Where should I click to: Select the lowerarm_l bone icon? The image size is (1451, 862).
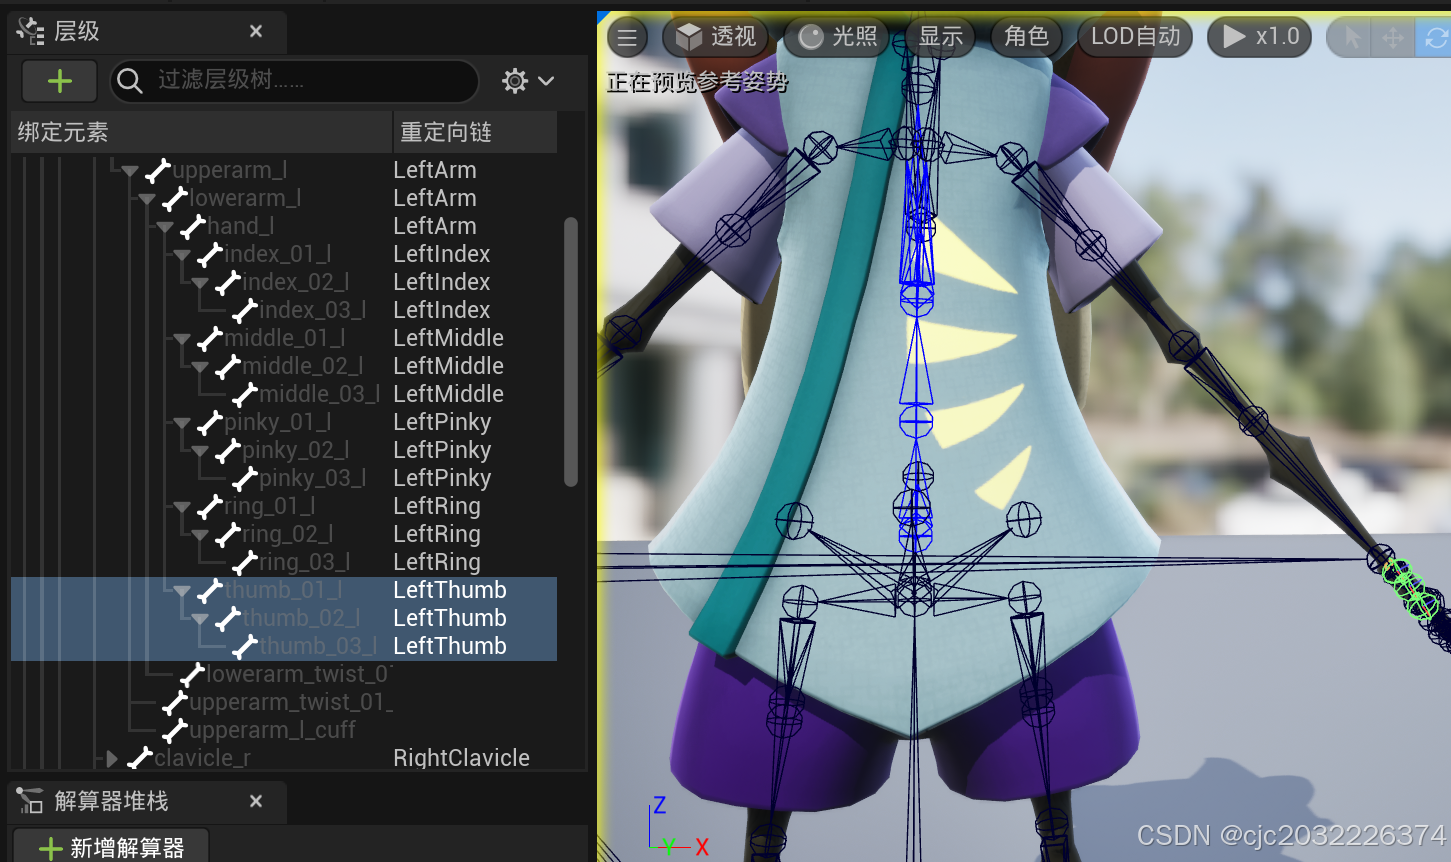pos(175,199)
